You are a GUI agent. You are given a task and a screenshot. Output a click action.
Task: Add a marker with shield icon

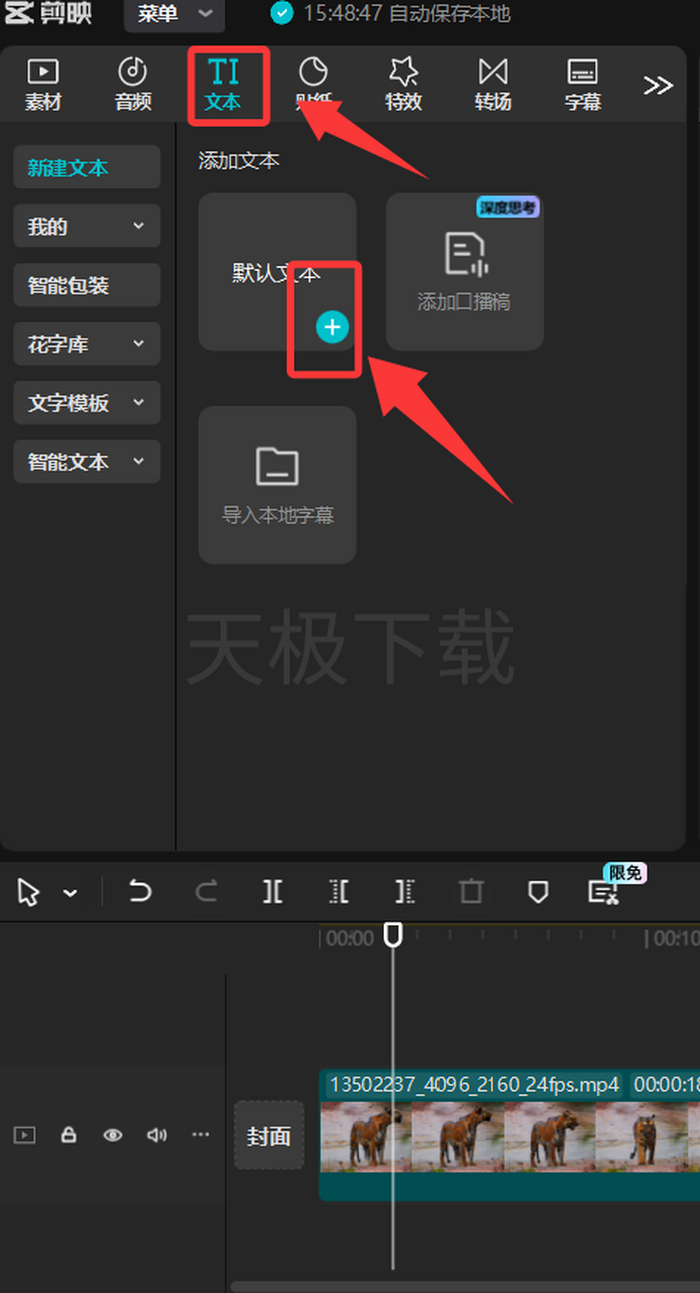(538, 892)
